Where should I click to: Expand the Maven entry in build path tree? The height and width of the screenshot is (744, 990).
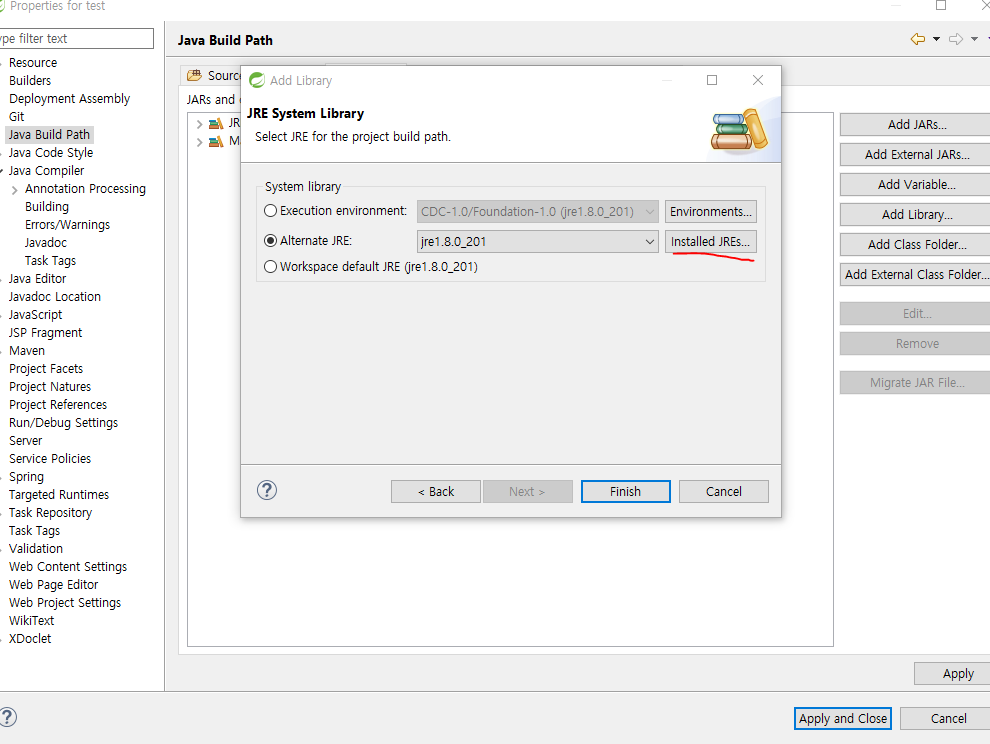[x=200, y=142]
